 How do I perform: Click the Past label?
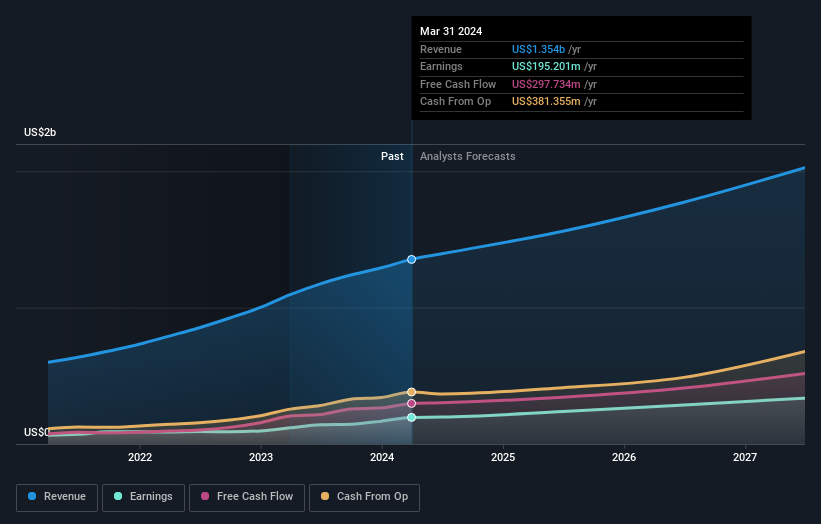coord(392,157)
